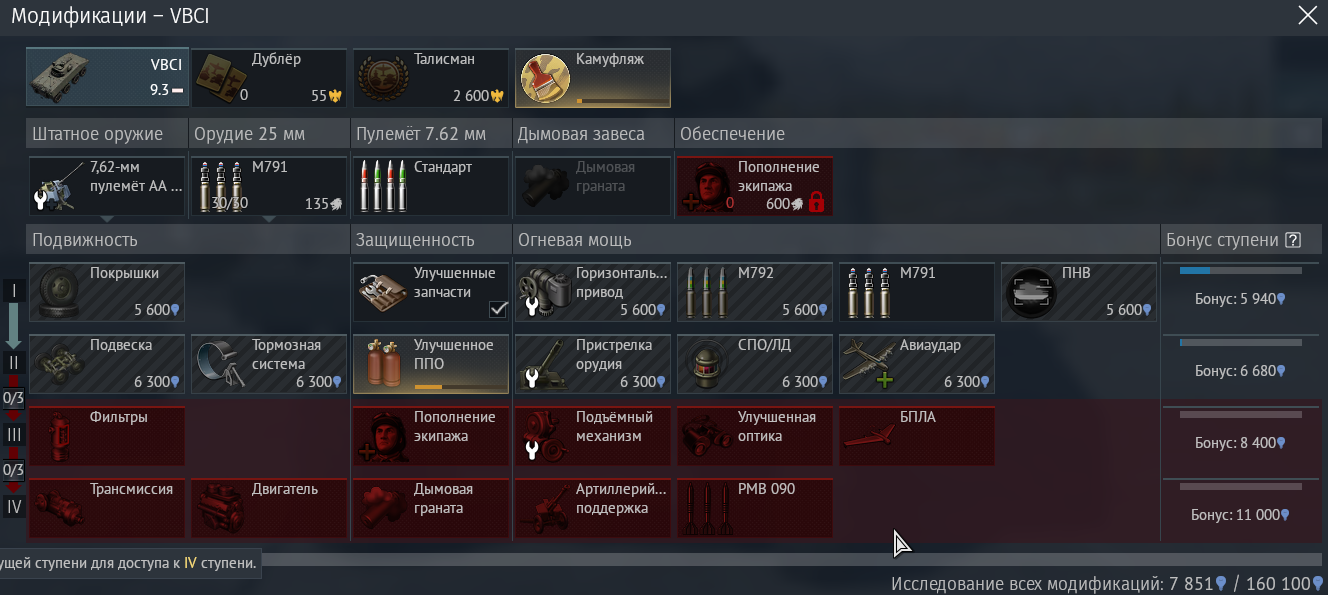Click the Бонус ступени help question mark
Image resolution: width=1328 pixels, height=595 pixels.
click(1293, 240)
